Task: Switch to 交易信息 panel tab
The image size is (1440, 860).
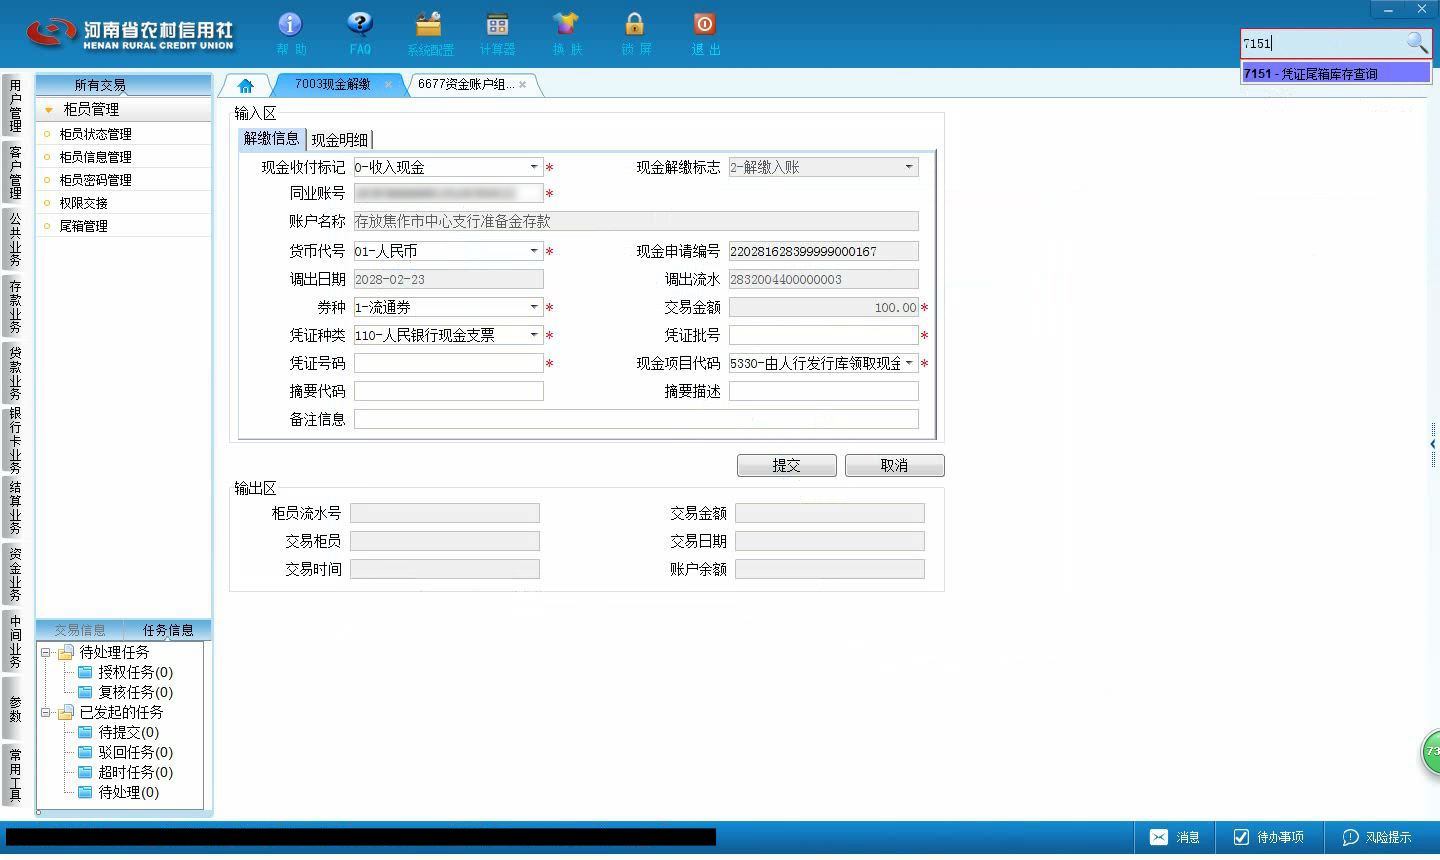Action: 80,630
